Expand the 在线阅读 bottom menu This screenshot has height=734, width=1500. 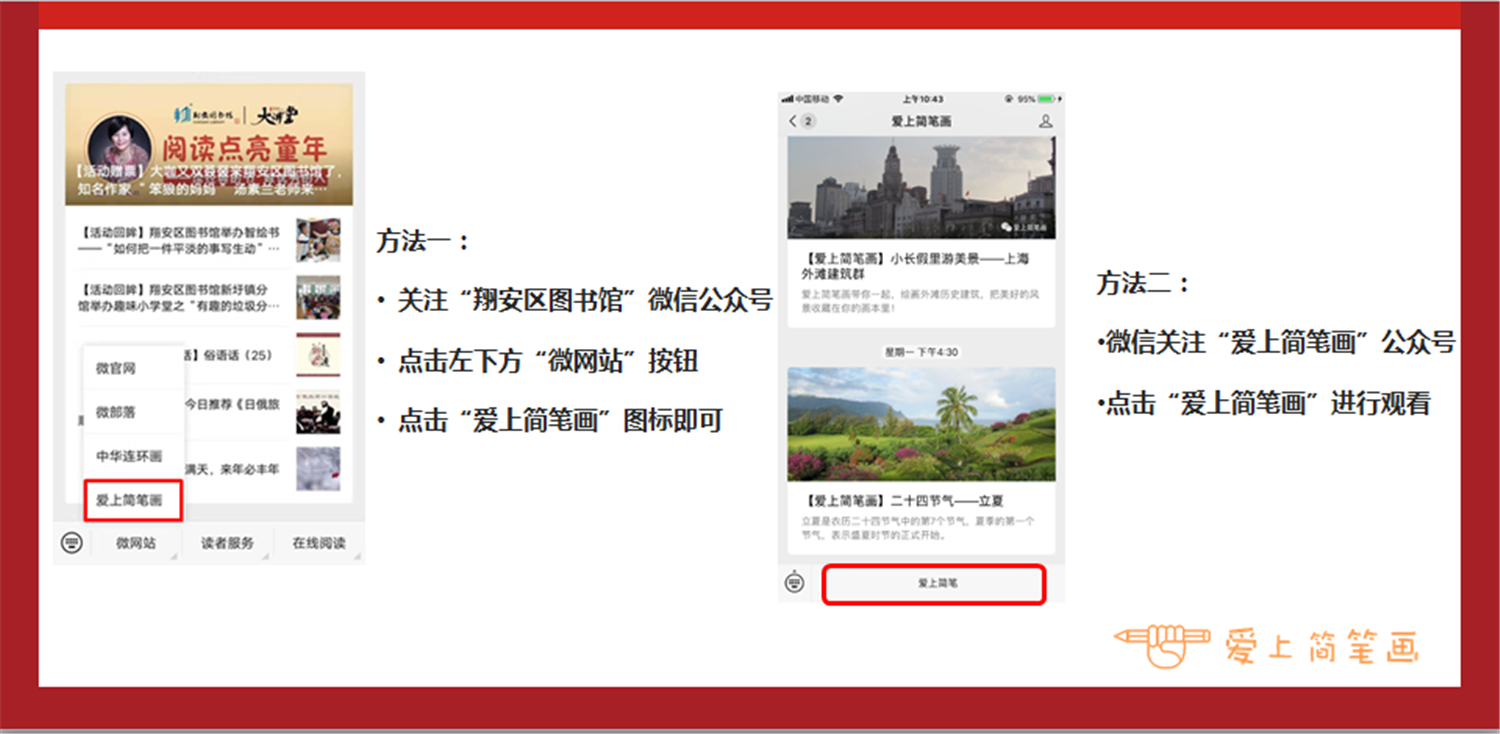(319, 543)
